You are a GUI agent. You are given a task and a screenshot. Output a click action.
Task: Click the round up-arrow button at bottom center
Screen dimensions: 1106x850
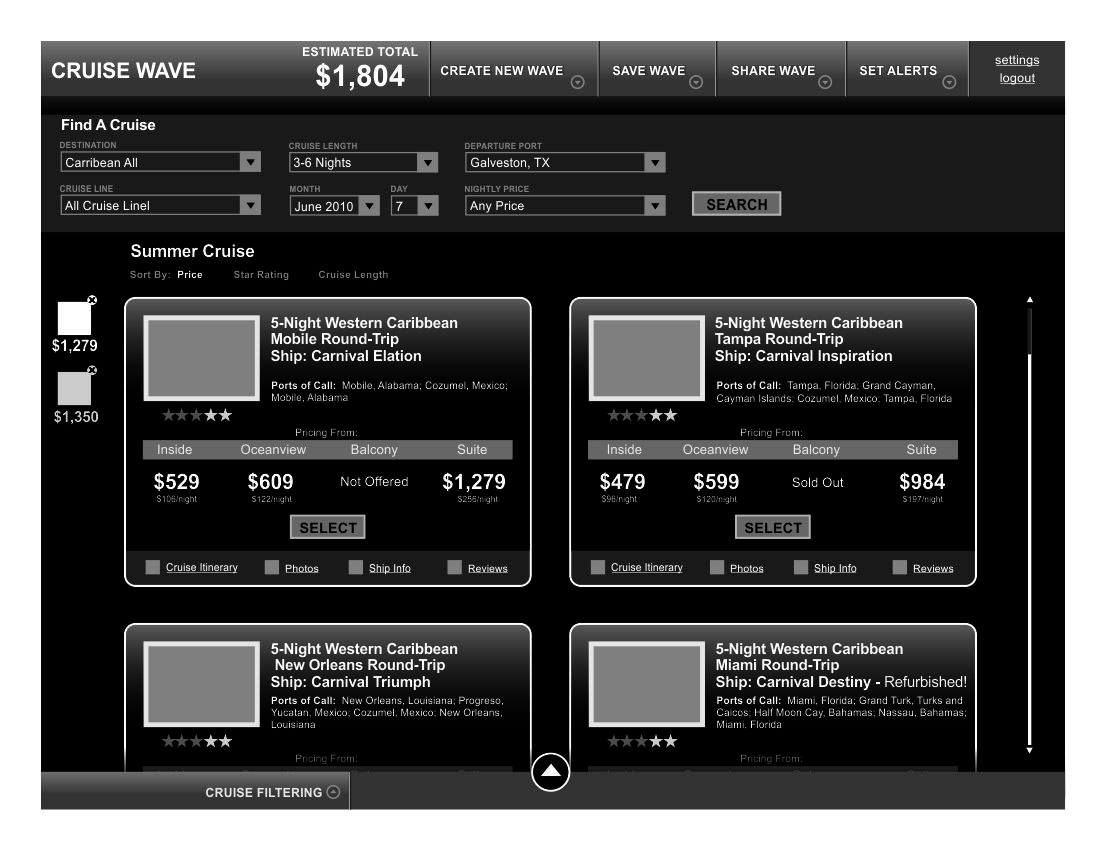(550, 772)
